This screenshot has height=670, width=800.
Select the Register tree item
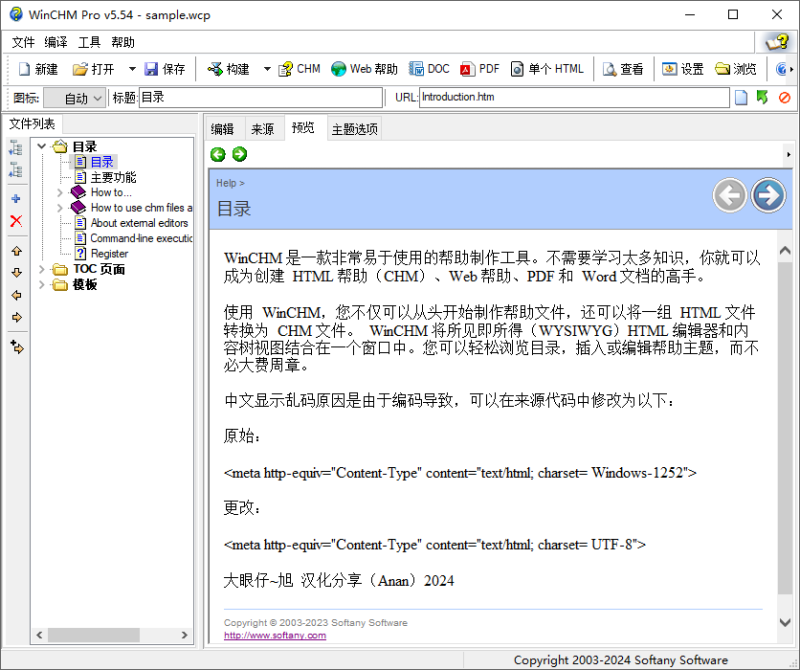(x=108, y=253)
